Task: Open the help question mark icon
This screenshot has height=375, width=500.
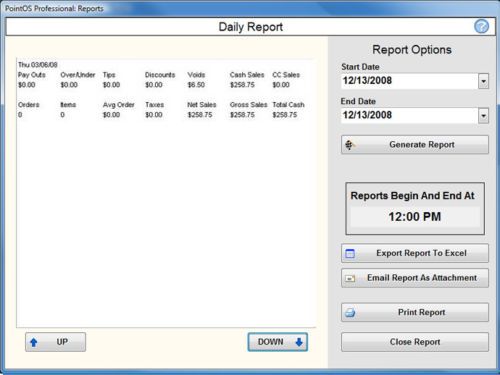Action: point(481,26)
